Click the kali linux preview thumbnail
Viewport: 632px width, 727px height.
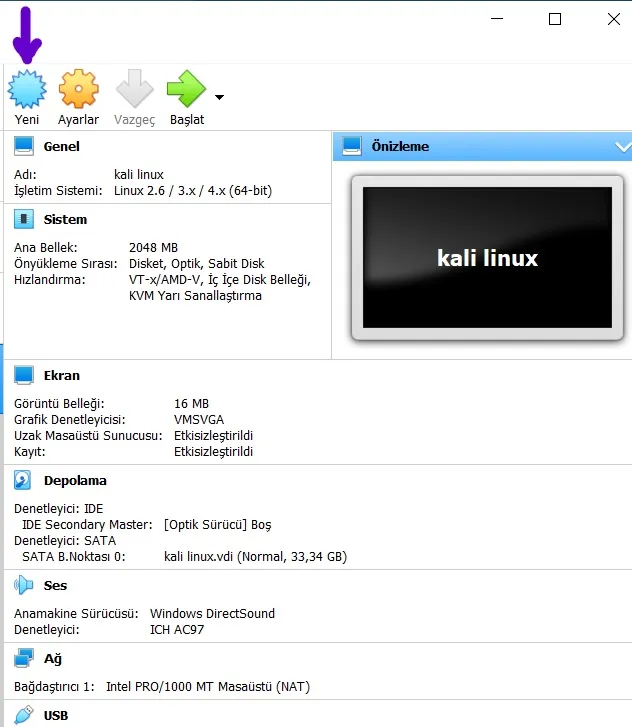click(x=487, y=258)
